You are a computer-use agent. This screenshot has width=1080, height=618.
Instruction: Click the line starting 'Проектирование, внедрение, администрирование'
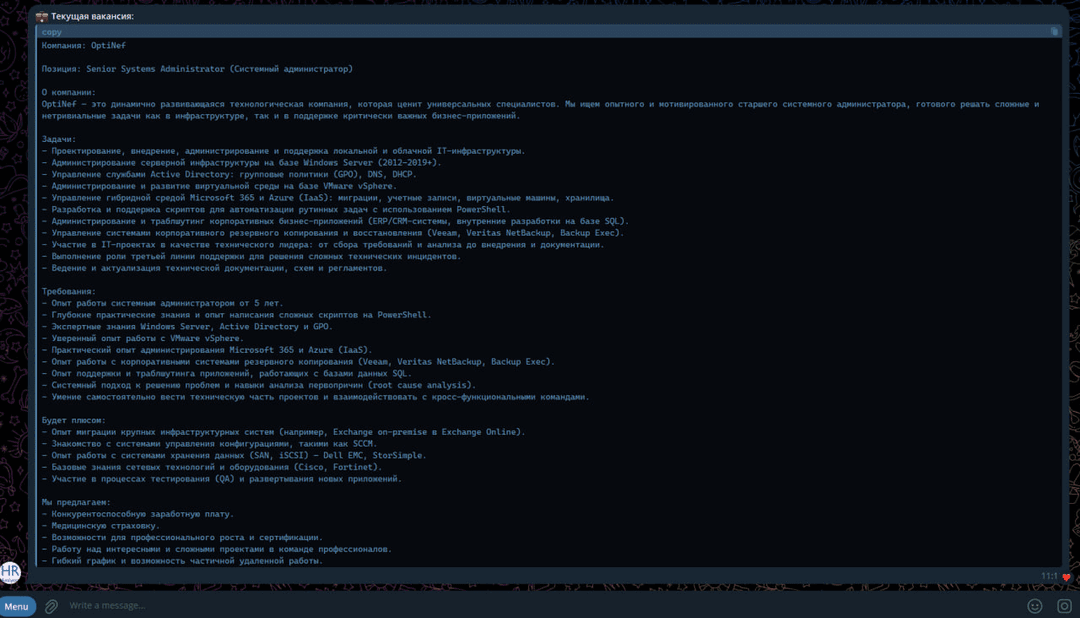[283, 151]
